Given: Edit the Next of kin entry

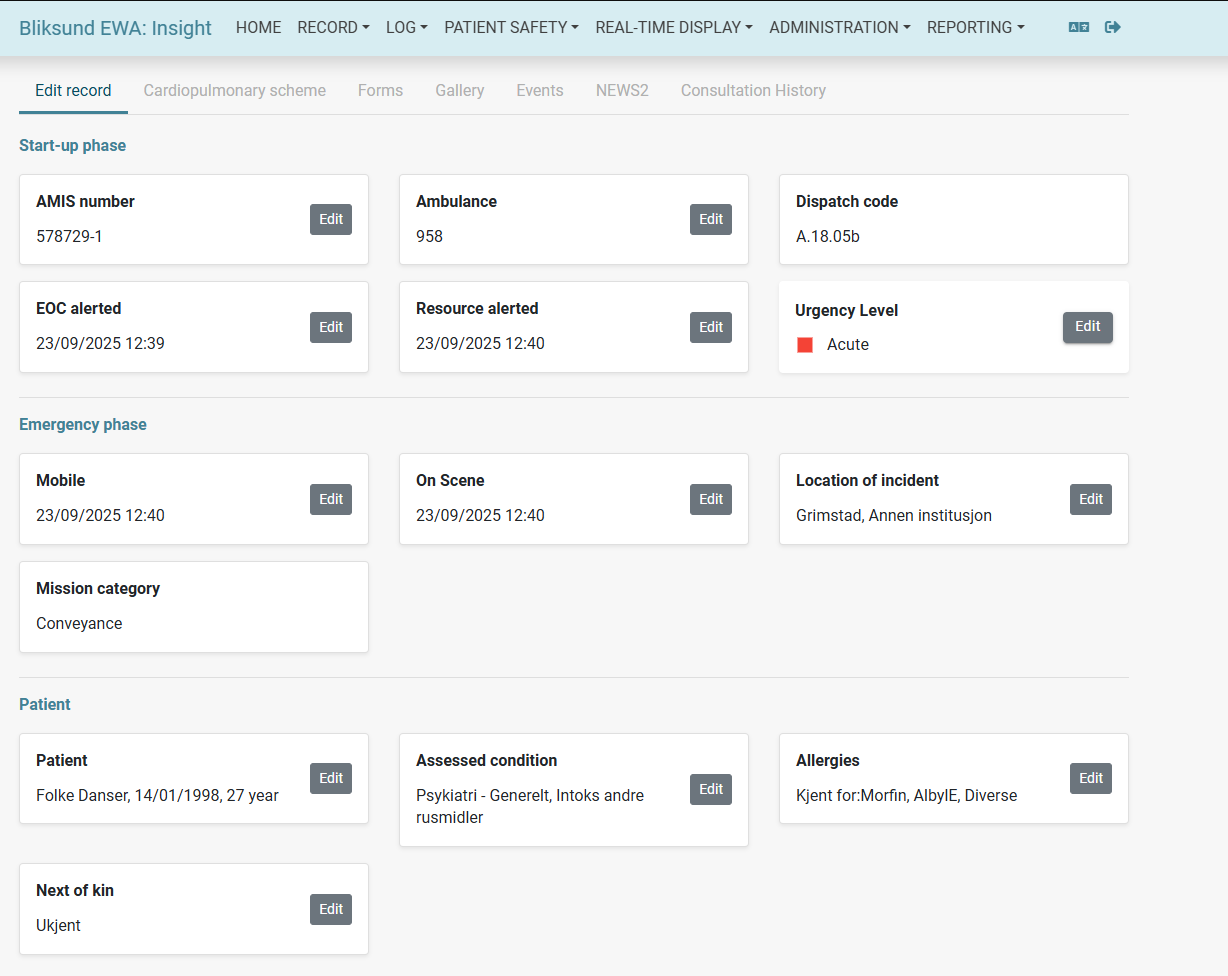Looking at the screenshot, I should click(x=330, y=909).
